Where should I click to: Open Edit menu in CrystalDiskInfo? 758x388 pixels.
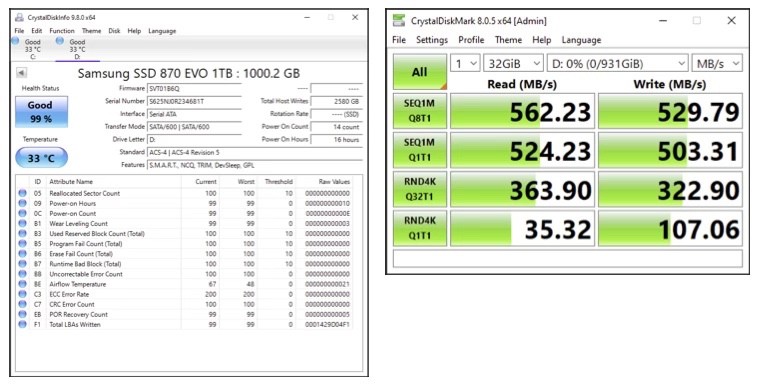pyautogui.click(x=37, y=31)
